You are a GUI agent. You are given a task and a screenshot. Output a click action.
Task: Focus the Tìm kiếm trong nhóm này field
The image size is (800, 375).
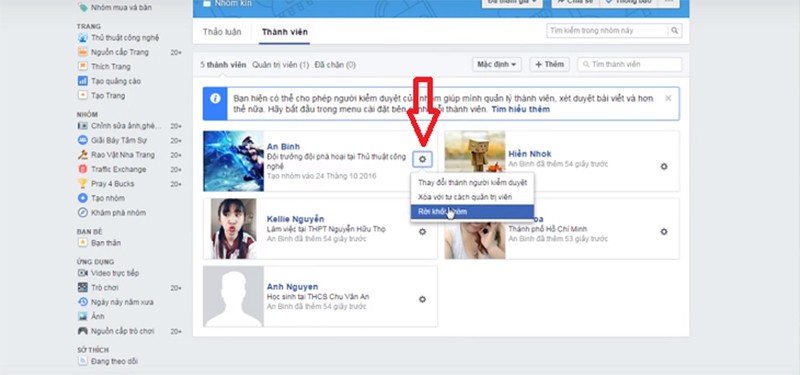coord(607,31)
